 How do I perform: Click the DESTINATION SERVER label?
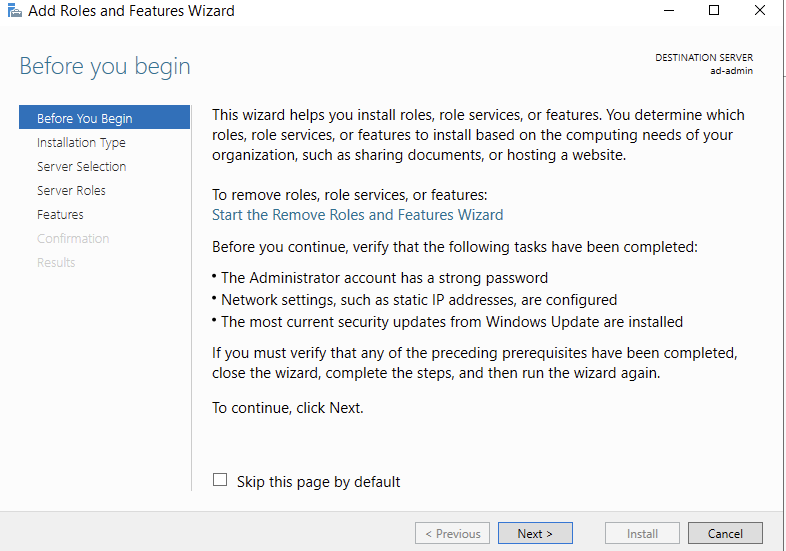tap(704, 58)
